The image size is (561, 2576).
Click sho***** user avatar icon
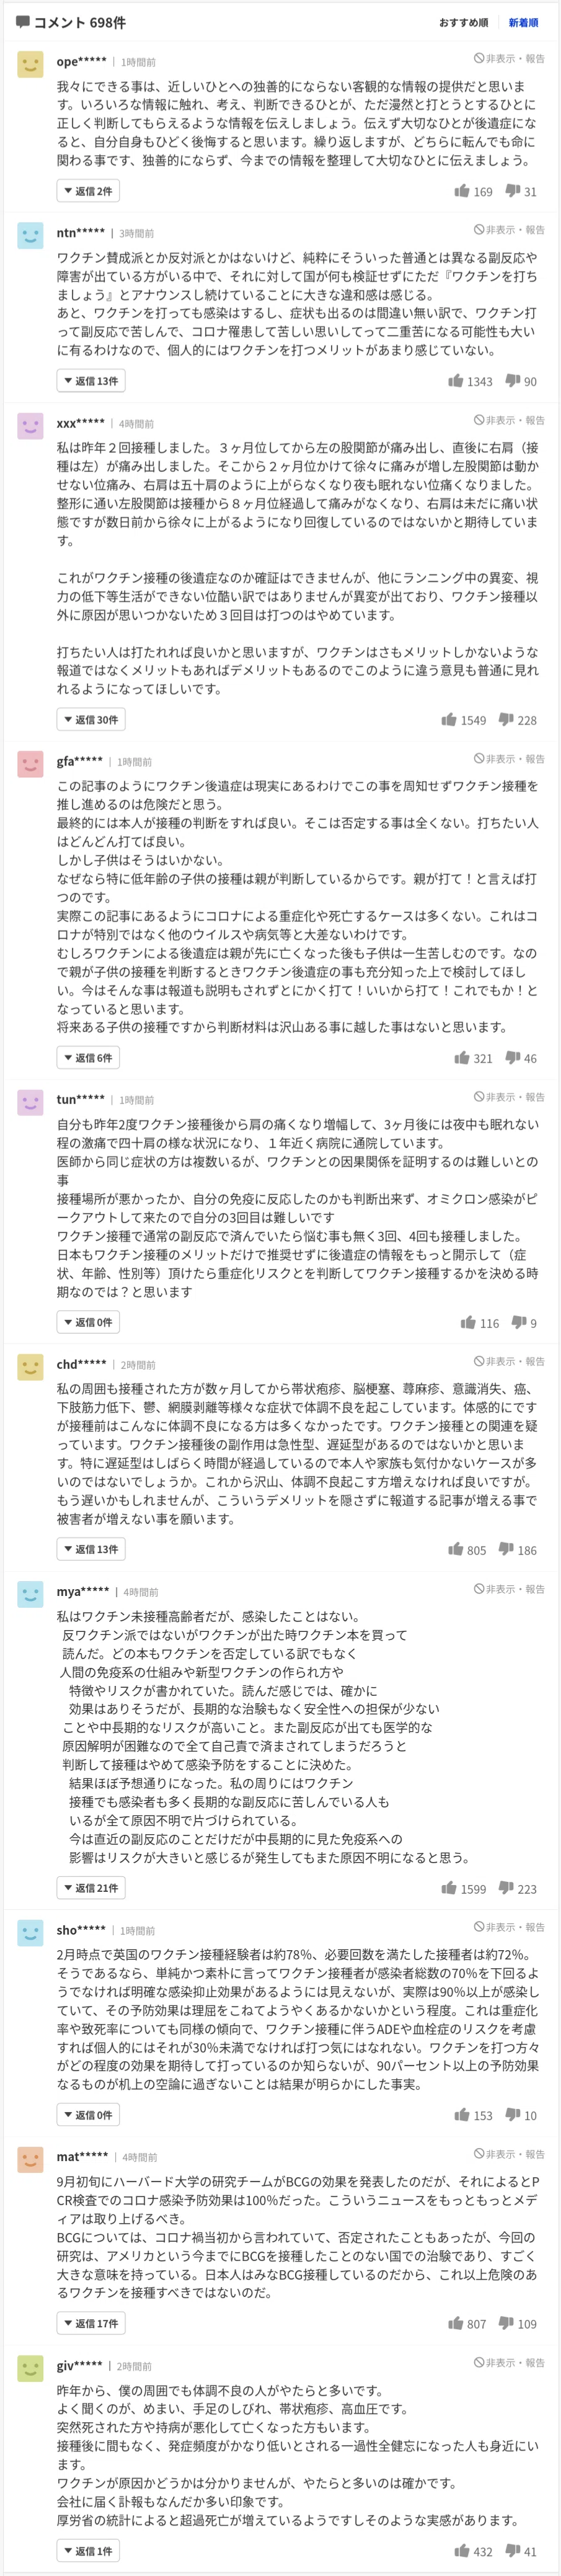pos(31,1932)
